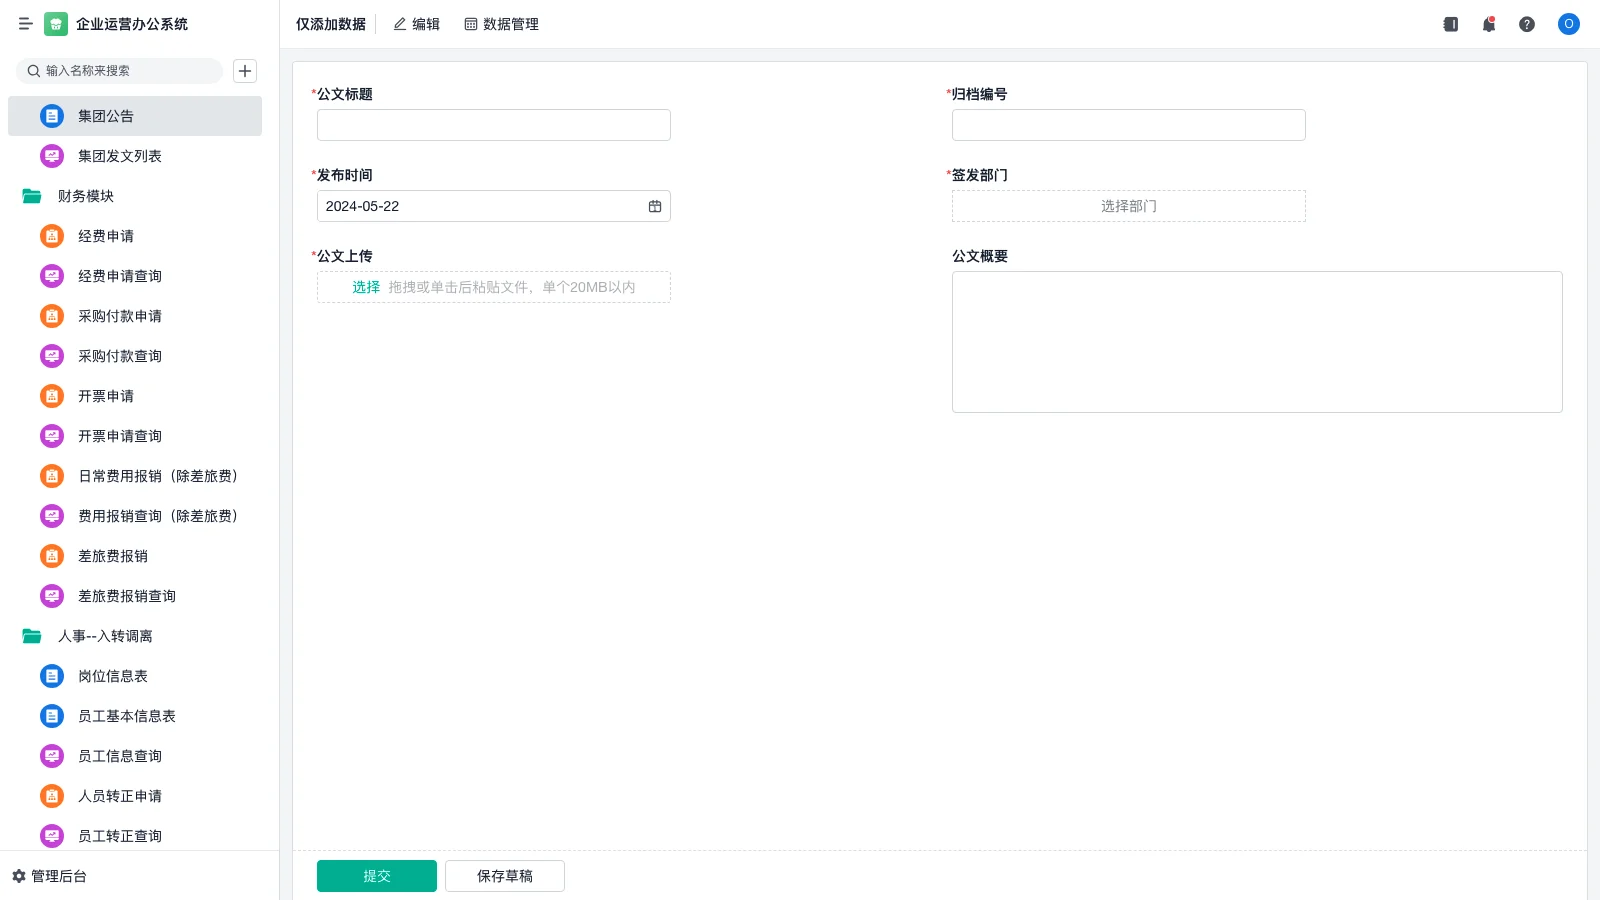Click the user avatar in top right
This screenshot has height=900, width=1600.
click(1568, 24)
